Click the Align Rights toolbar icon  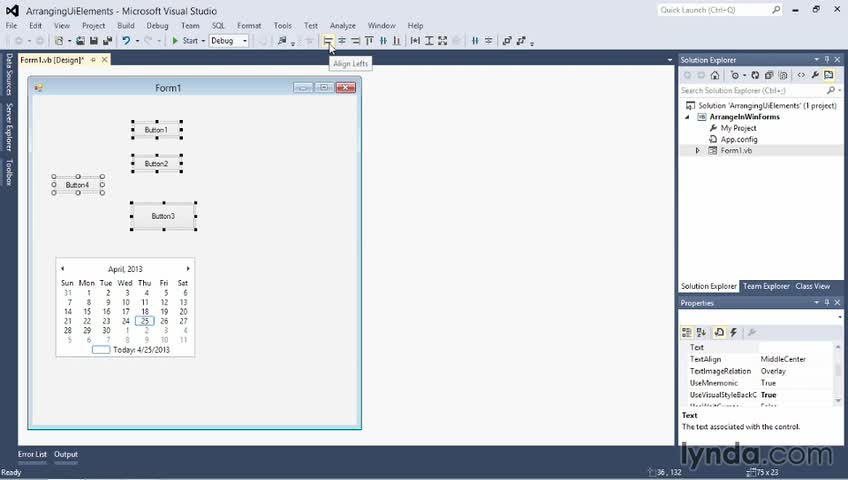pos(355,41)
